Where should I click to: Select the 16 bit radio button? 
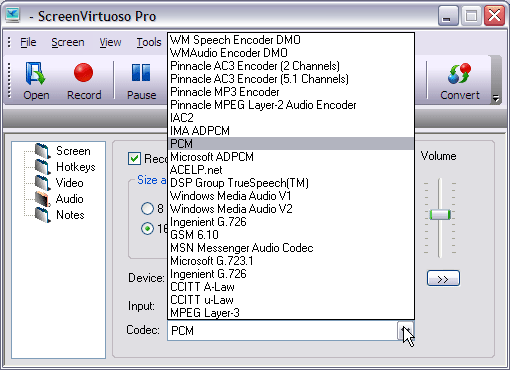coord(147,229)
